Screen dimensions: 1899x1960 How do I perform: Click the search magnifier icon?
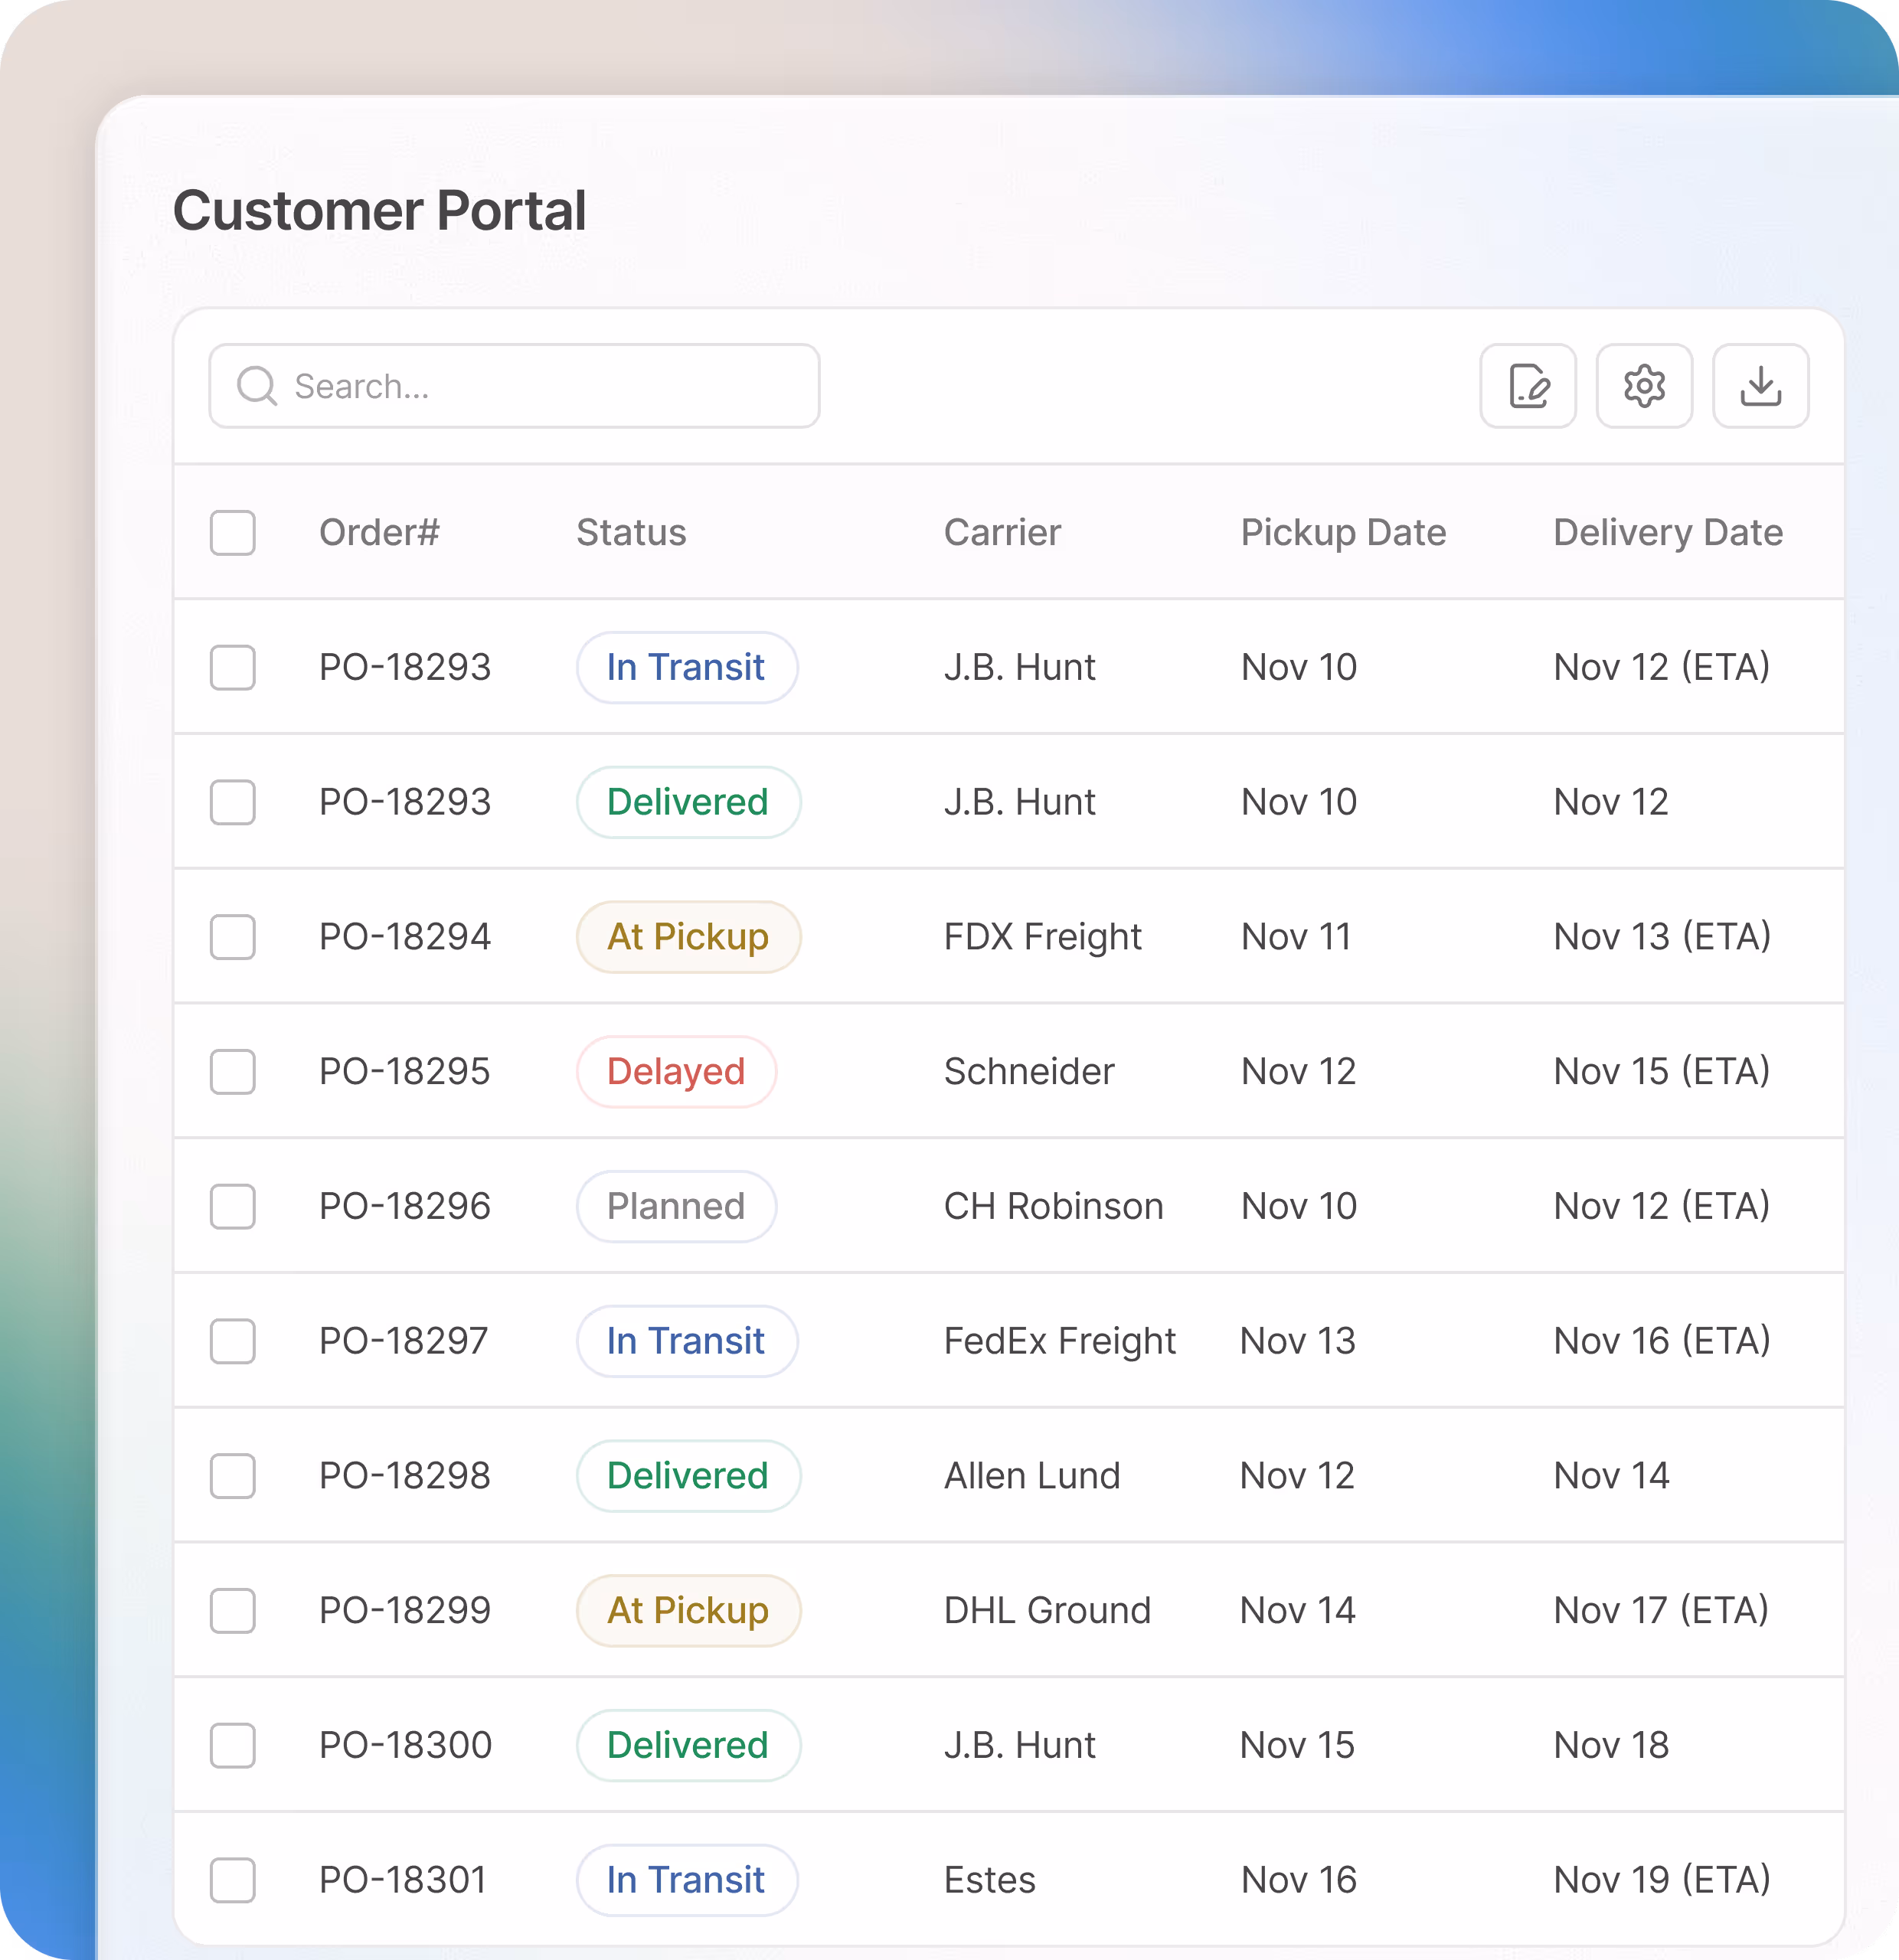[x=257, y=386]
